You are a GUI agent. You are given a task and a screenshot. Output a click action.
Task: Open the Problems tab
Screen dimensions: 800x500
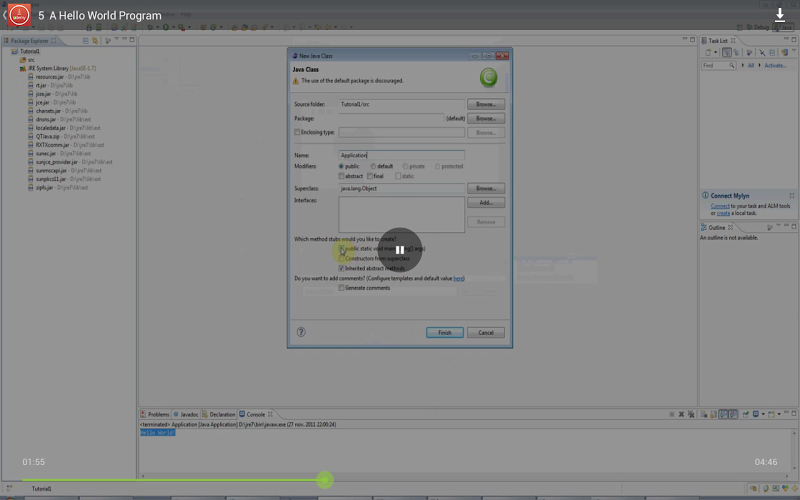(158, 414)
